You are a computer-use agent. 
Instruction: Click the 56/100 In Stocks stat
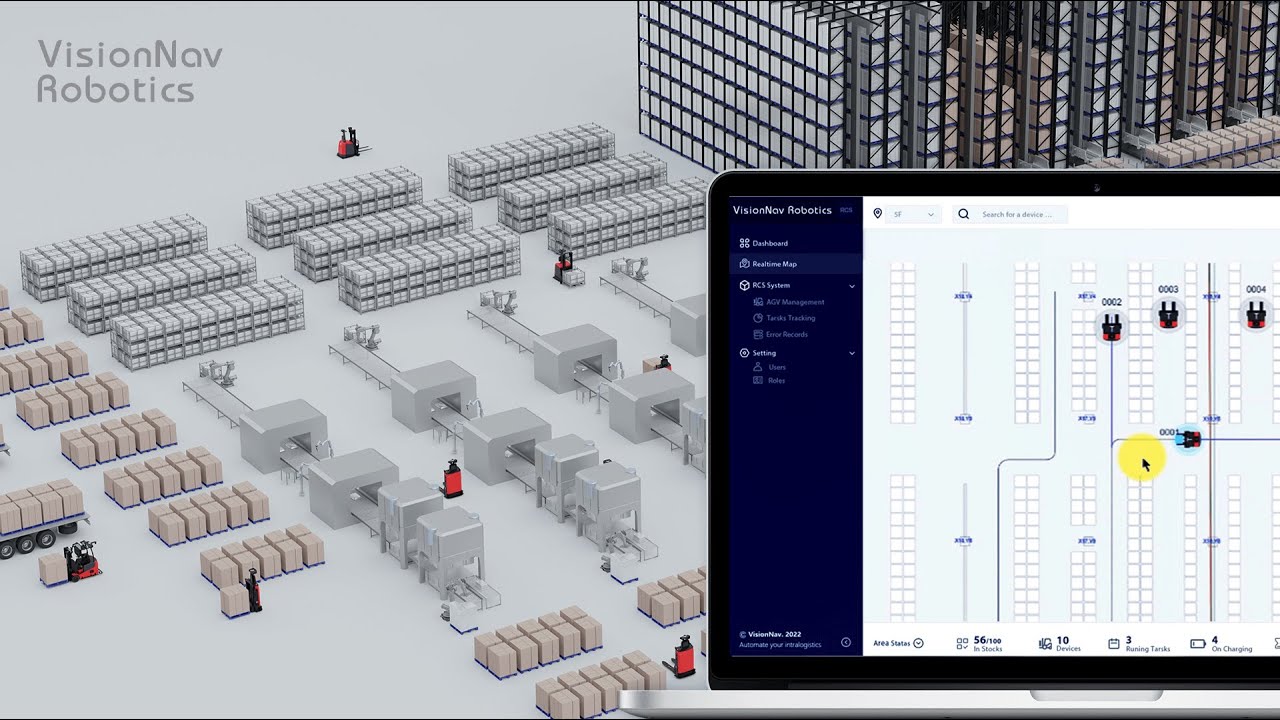click(988, 644)
